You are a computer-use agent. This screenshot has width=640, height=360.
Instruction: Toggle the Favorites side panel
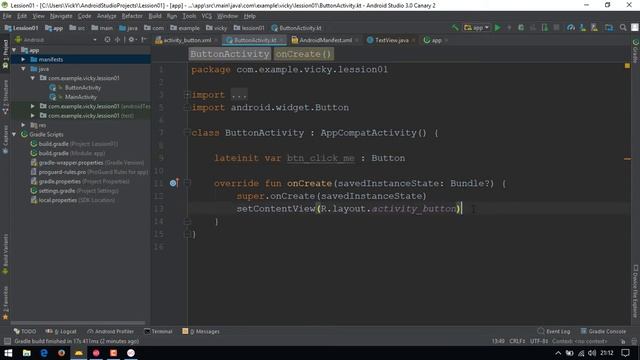click(x=5, y=303)
